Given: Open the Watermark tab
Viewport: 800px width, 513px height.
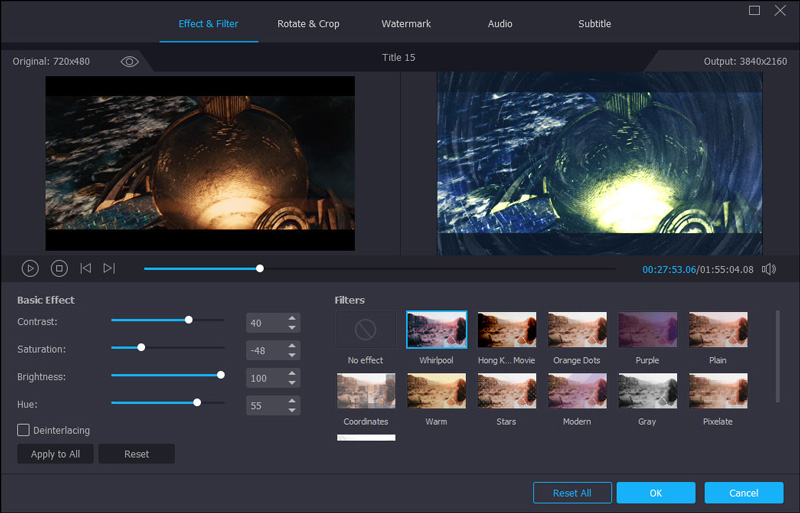Looking at the screenshot, I should pyautogui.click(x=406, y=24).
